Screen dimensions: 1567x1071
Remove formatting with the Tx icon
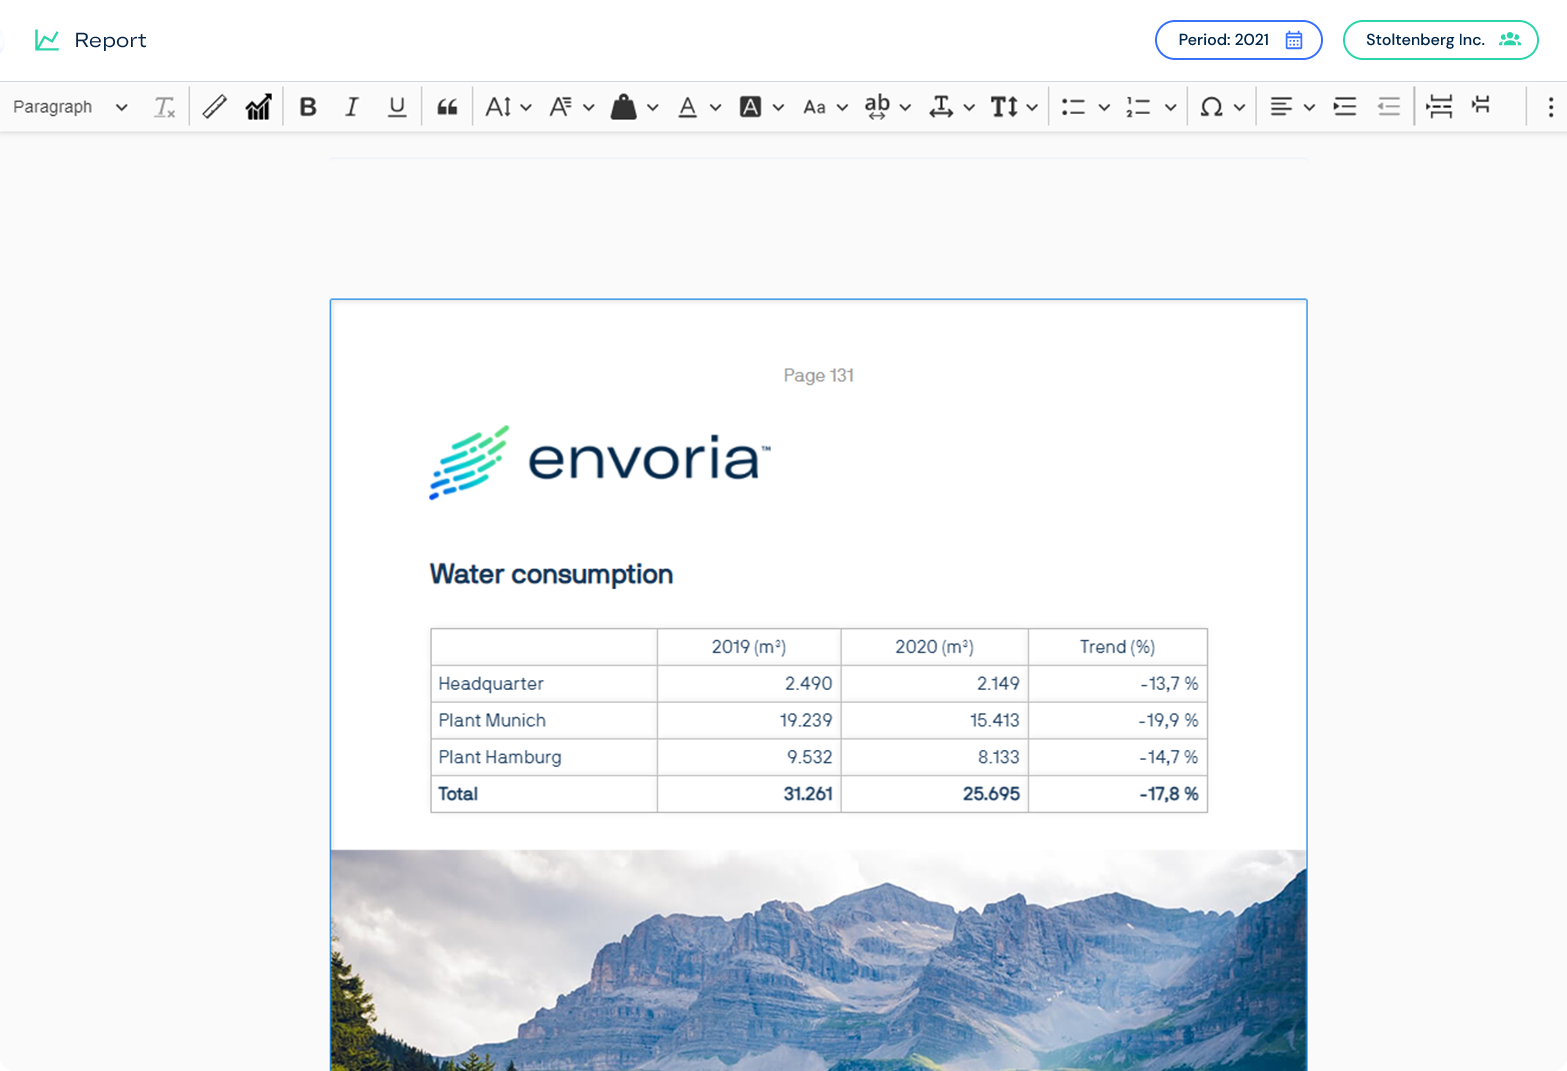pos(164,106)
